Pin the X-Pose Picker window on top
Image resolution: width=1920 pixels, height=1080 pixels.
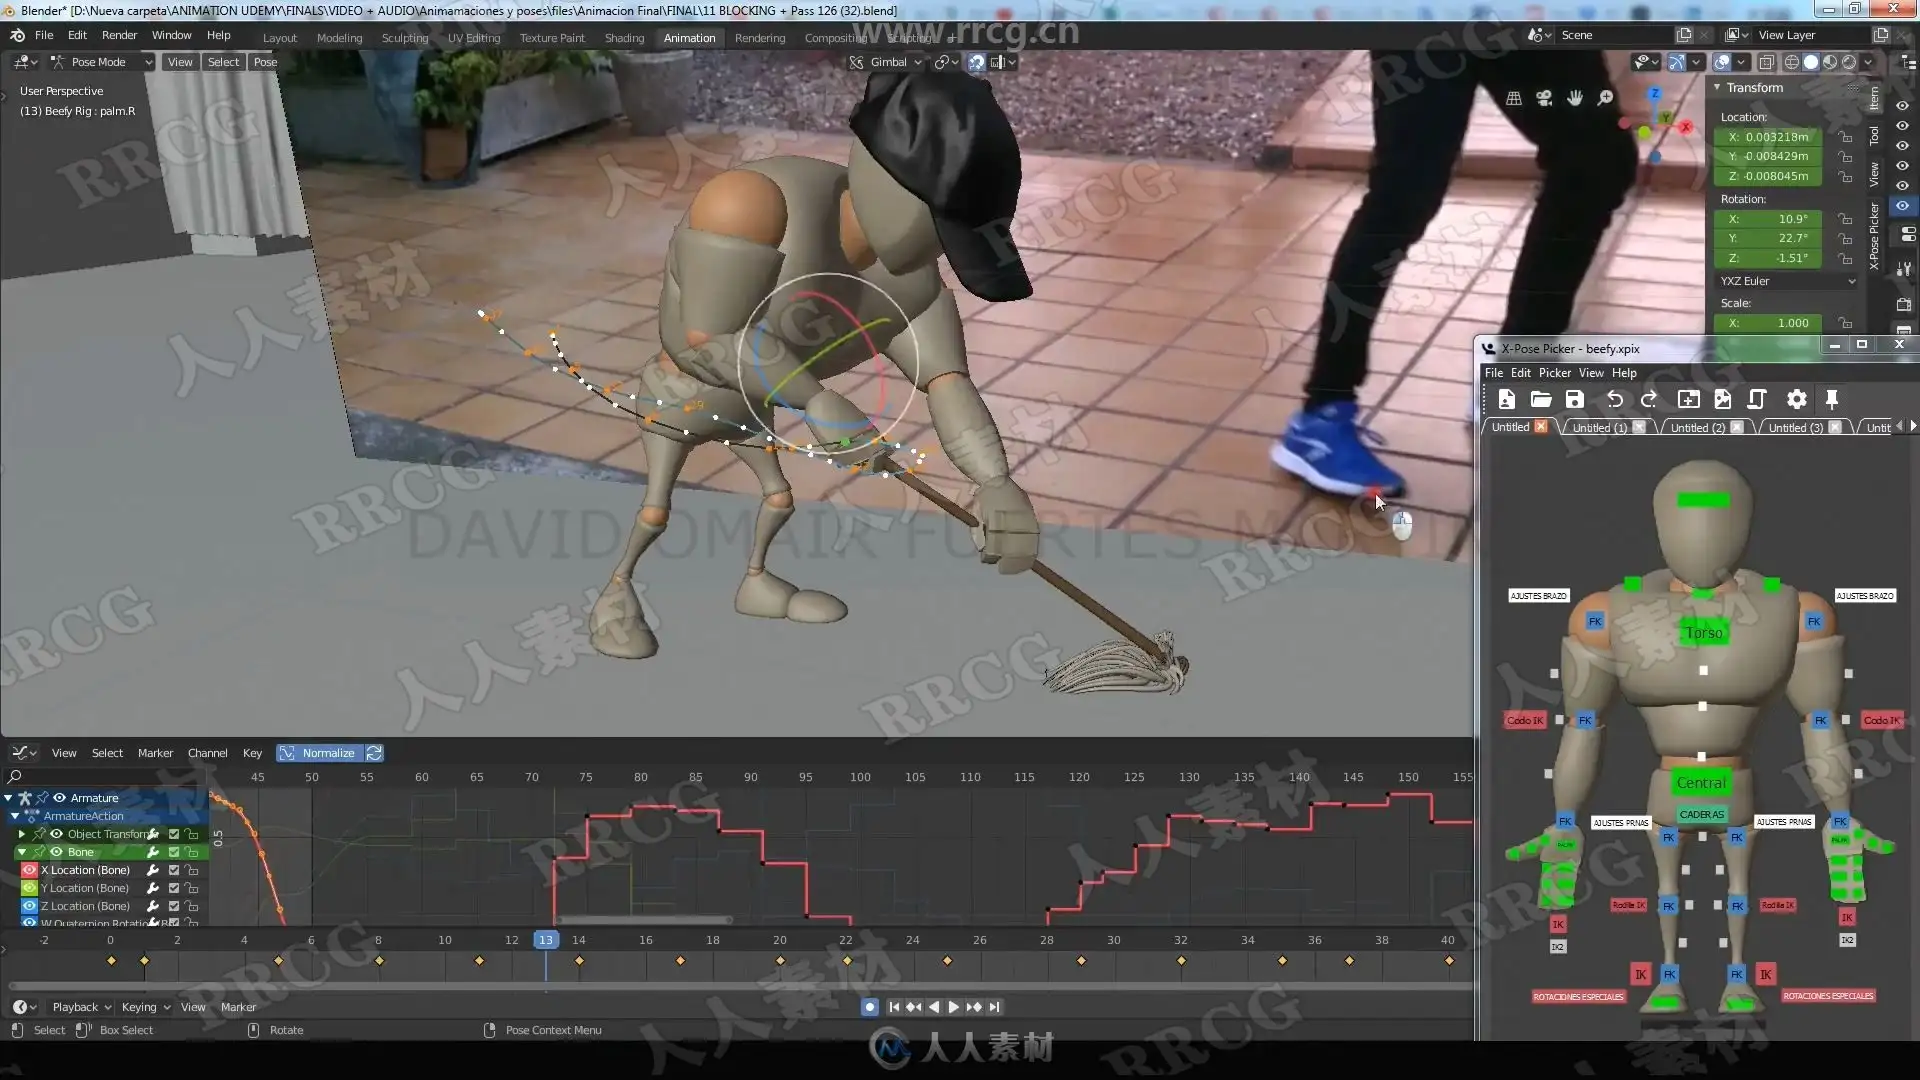[1832, 400]
